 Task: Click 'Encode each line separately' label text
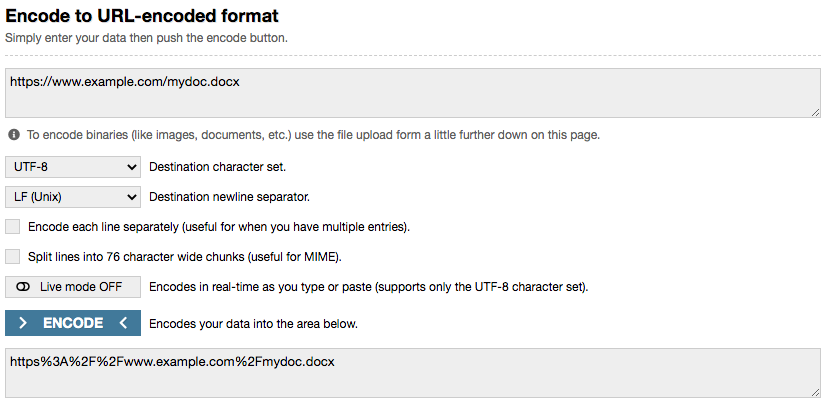point(219,227)
